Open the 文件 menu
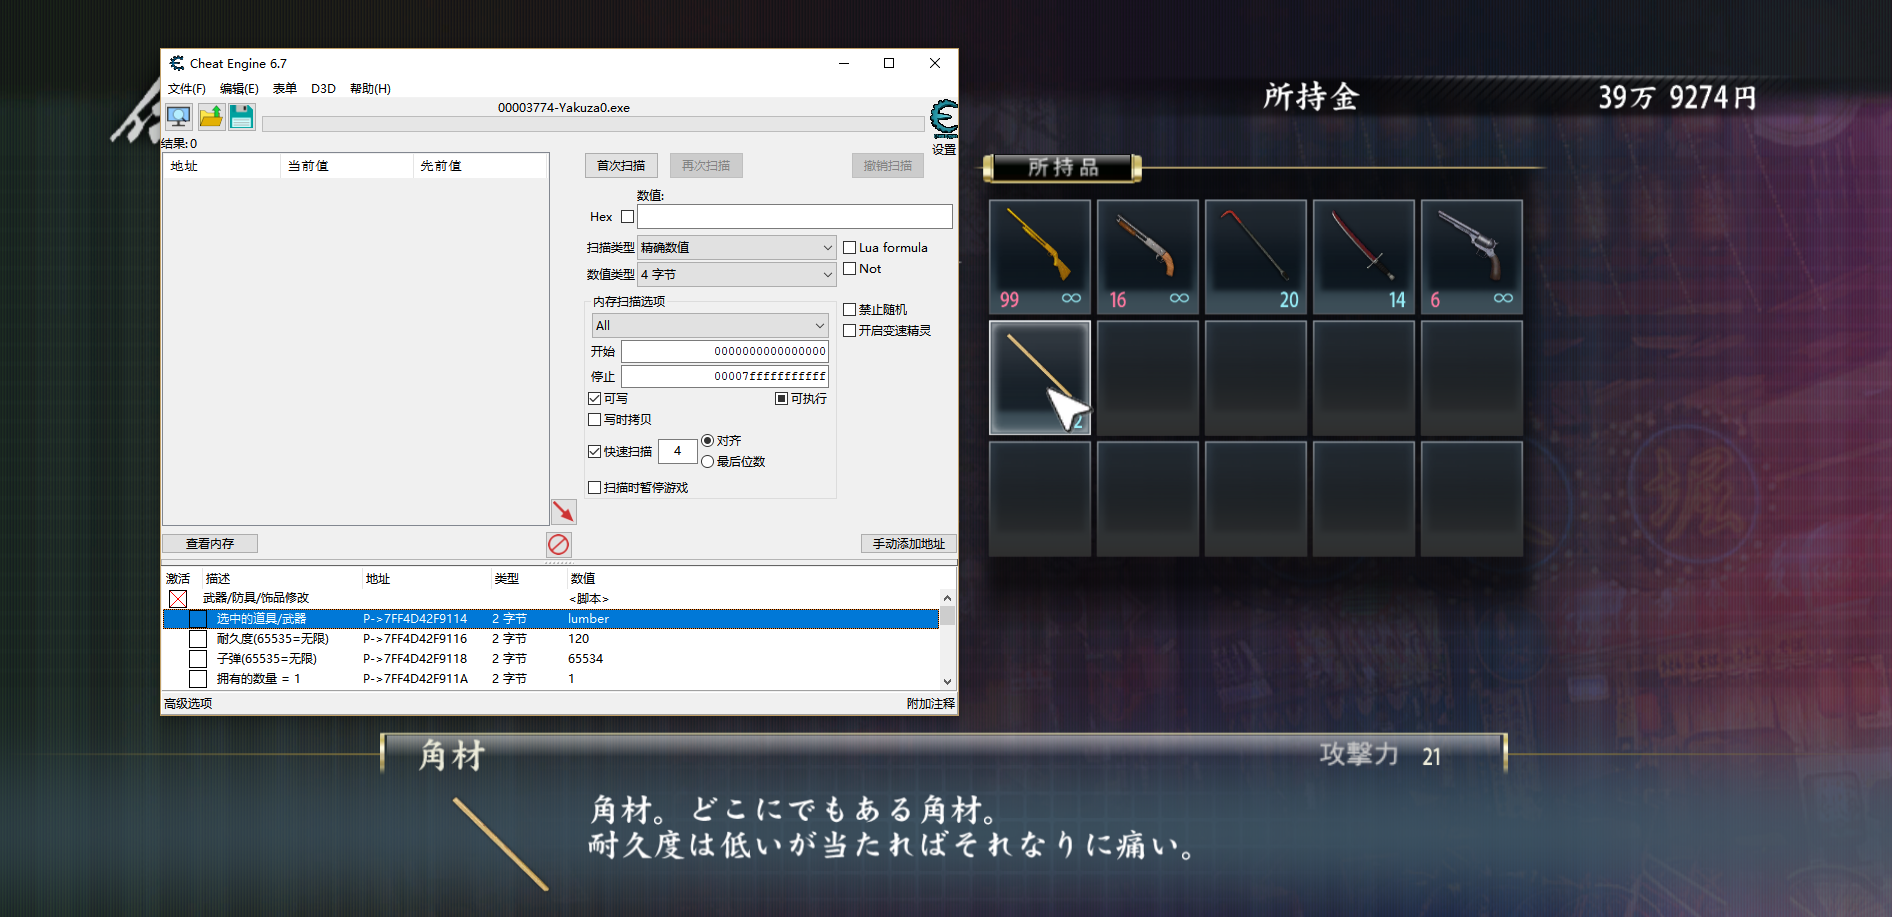 click(x=185, y=88)
